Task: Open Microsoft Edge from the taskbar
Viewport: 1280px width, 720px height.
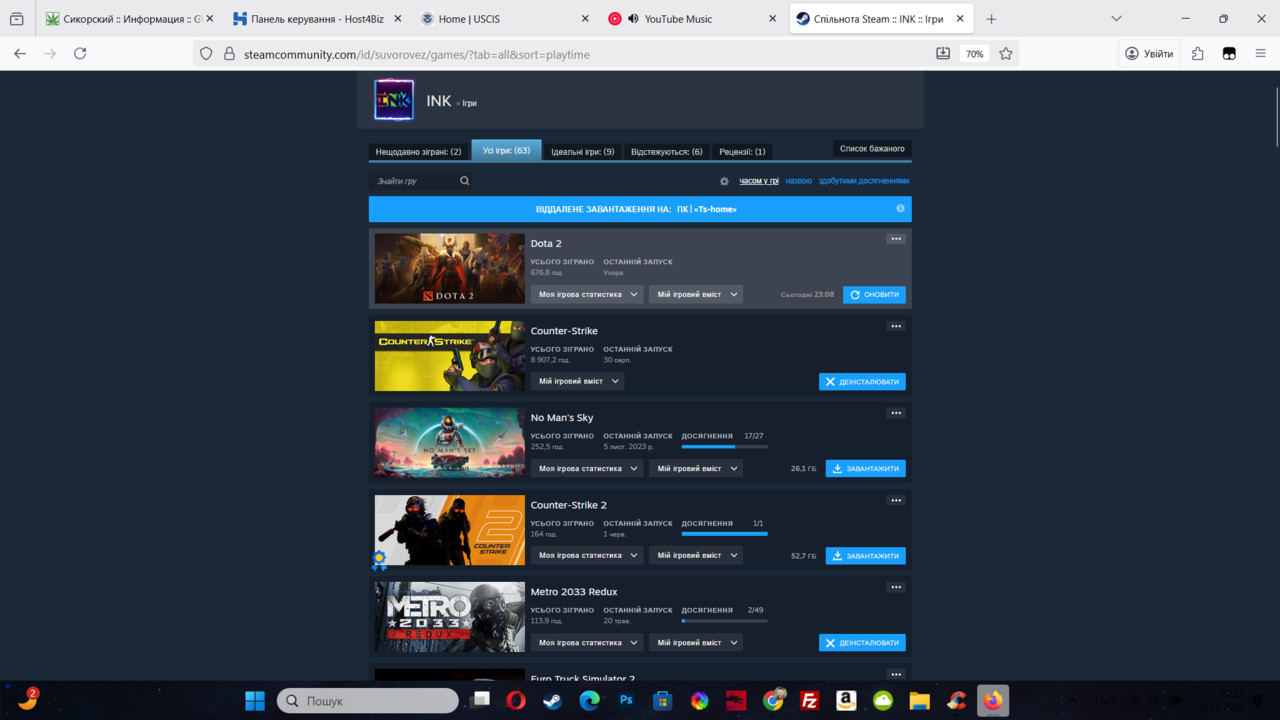Action: click(589, 701)
